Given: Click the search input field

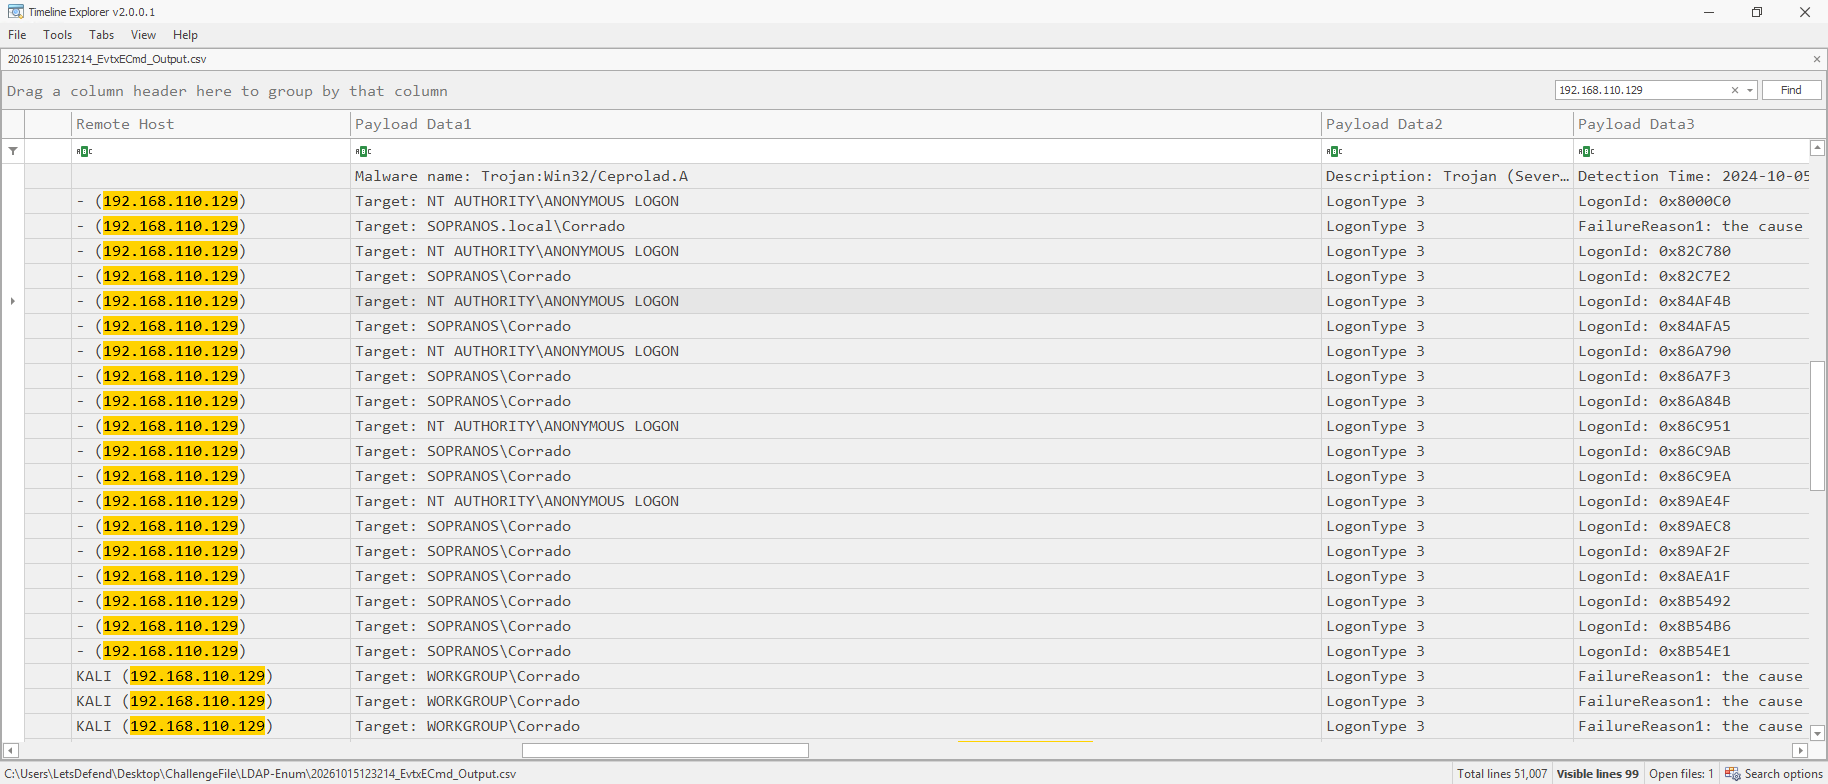Looking at the screenshot, I should tap(1641, 90).
